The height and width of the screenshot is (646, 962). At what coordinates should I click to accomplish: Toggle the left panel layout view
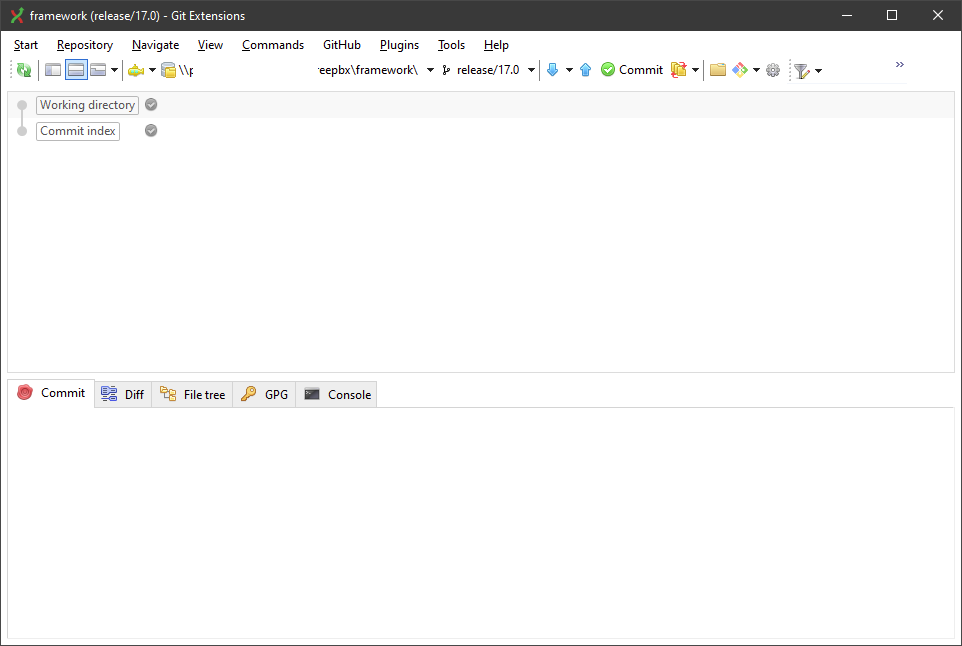(52, 70)
